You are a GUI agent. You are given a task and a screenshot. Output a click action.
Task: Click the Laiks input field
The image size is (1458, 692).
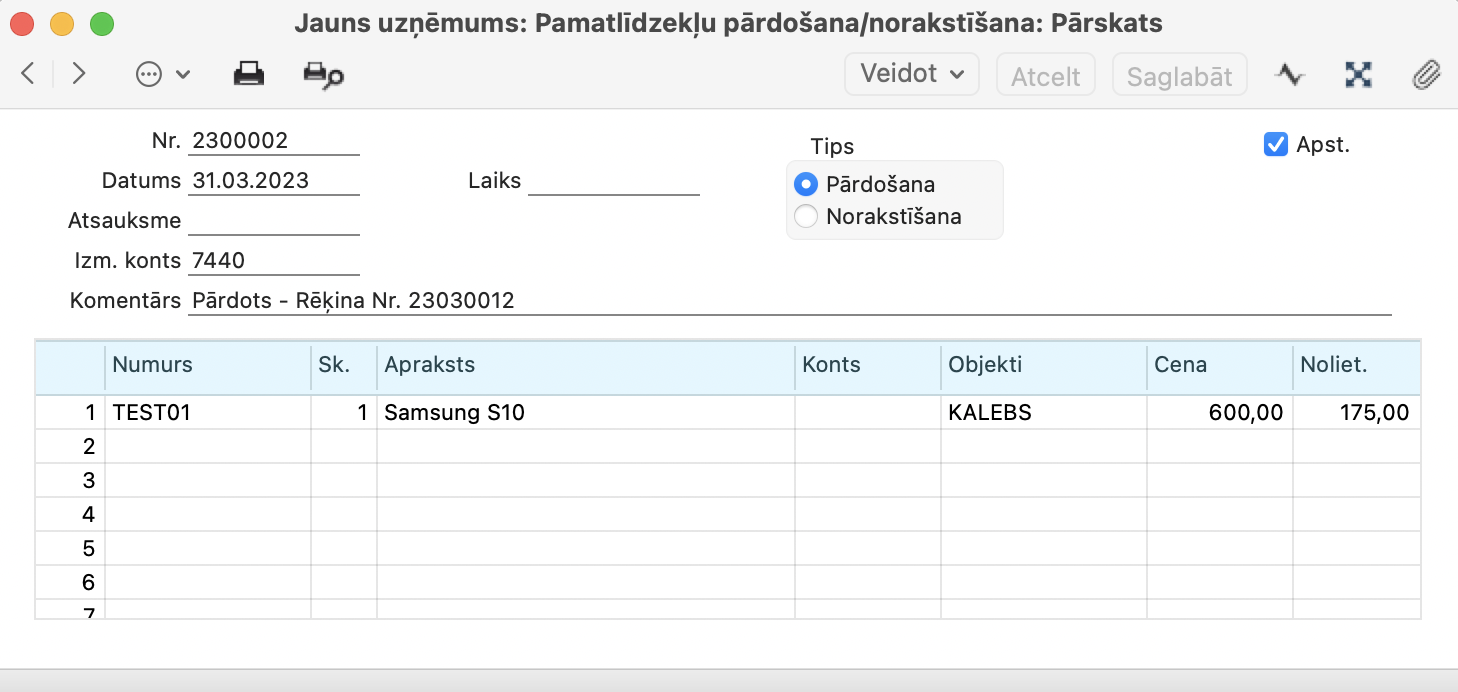pyautogui.click(x=613, y=182)
